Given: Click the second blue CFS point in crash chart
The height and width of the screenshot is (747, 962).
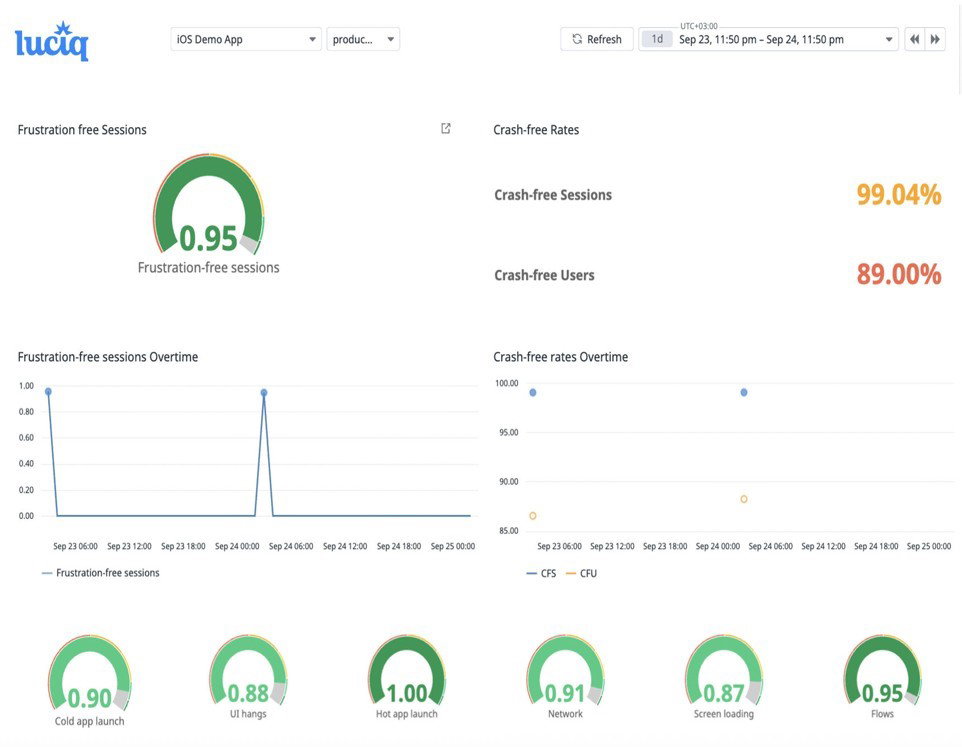Looking at the screenshot, I should (744, 393).
